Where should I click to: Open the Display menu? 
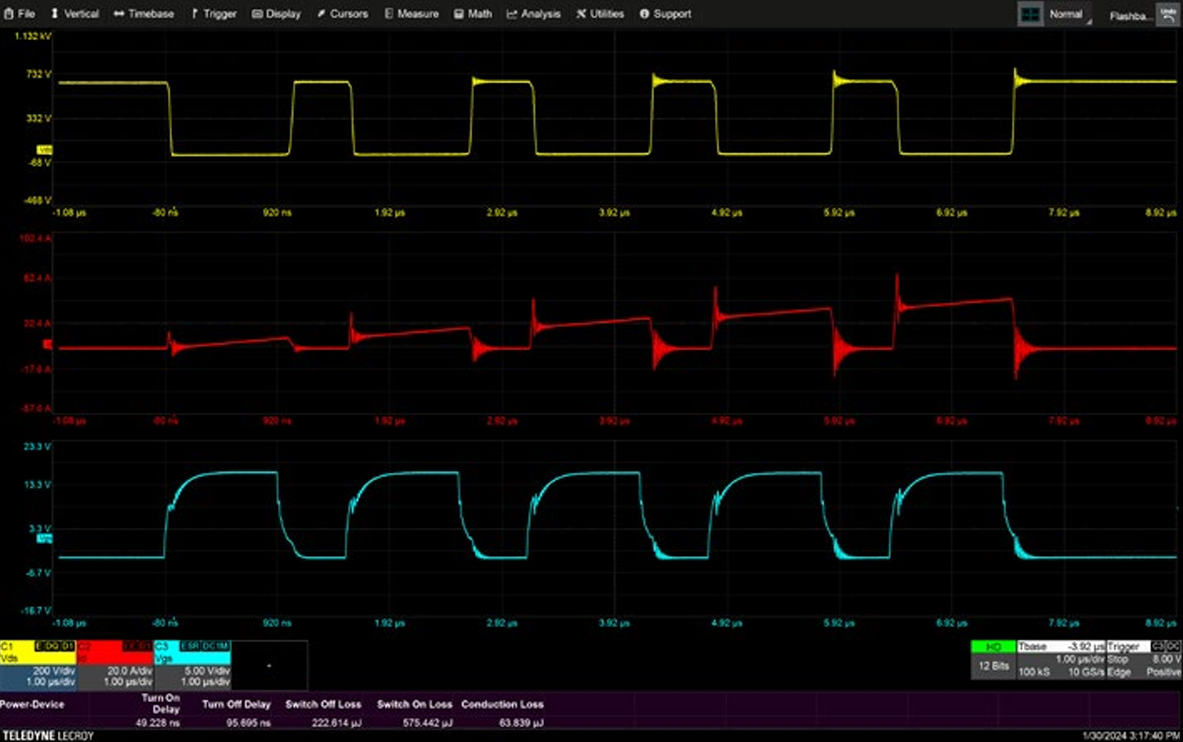pyautogui.click(x=276, y=14)
